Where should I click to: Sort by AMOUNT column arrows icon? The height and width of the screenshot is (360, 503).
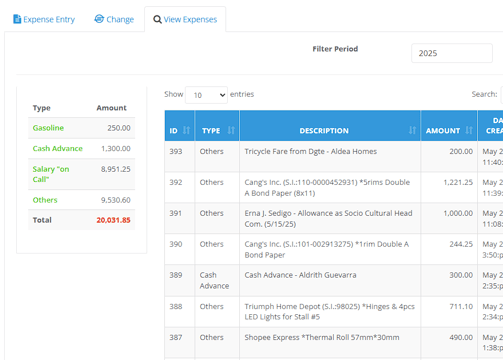point(469,130)
